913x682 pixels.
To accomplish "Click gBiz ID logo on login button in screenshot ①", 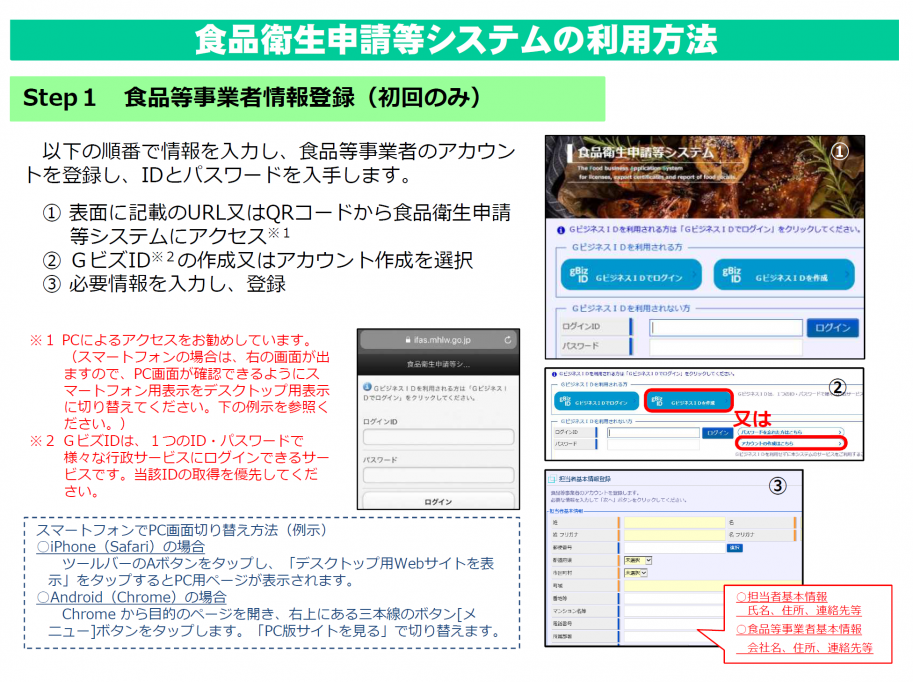I will [579, 274].
